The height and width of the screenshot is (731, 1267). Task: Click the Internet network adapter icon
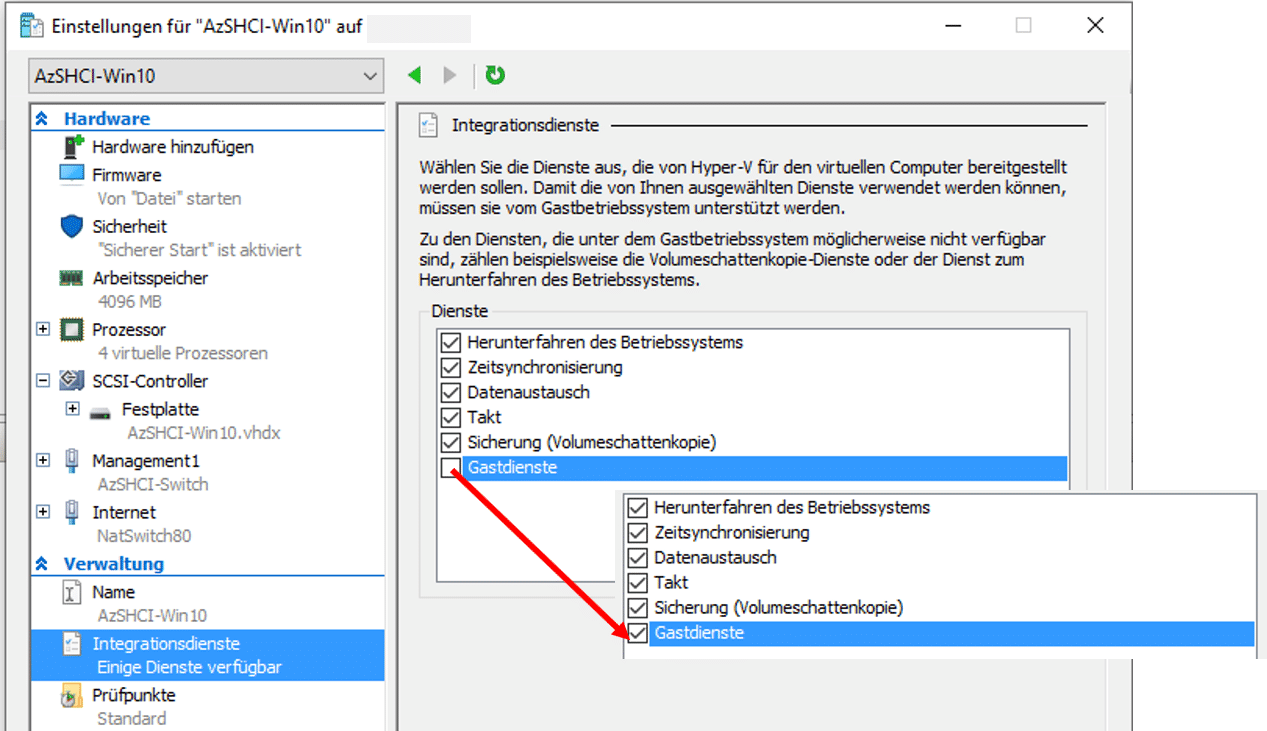pyautogui.click(x=72, y=512)
